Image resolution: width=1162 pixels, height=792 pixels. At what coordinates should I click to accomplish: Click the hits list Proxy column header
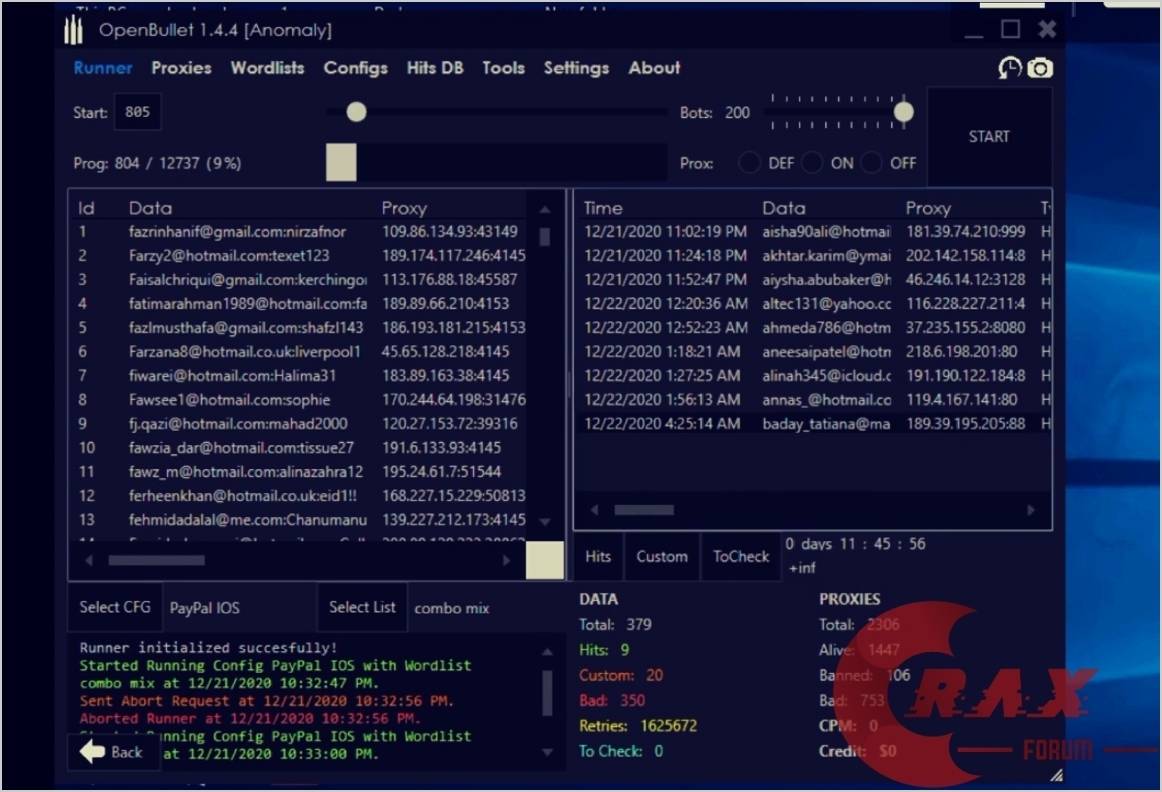928,208
